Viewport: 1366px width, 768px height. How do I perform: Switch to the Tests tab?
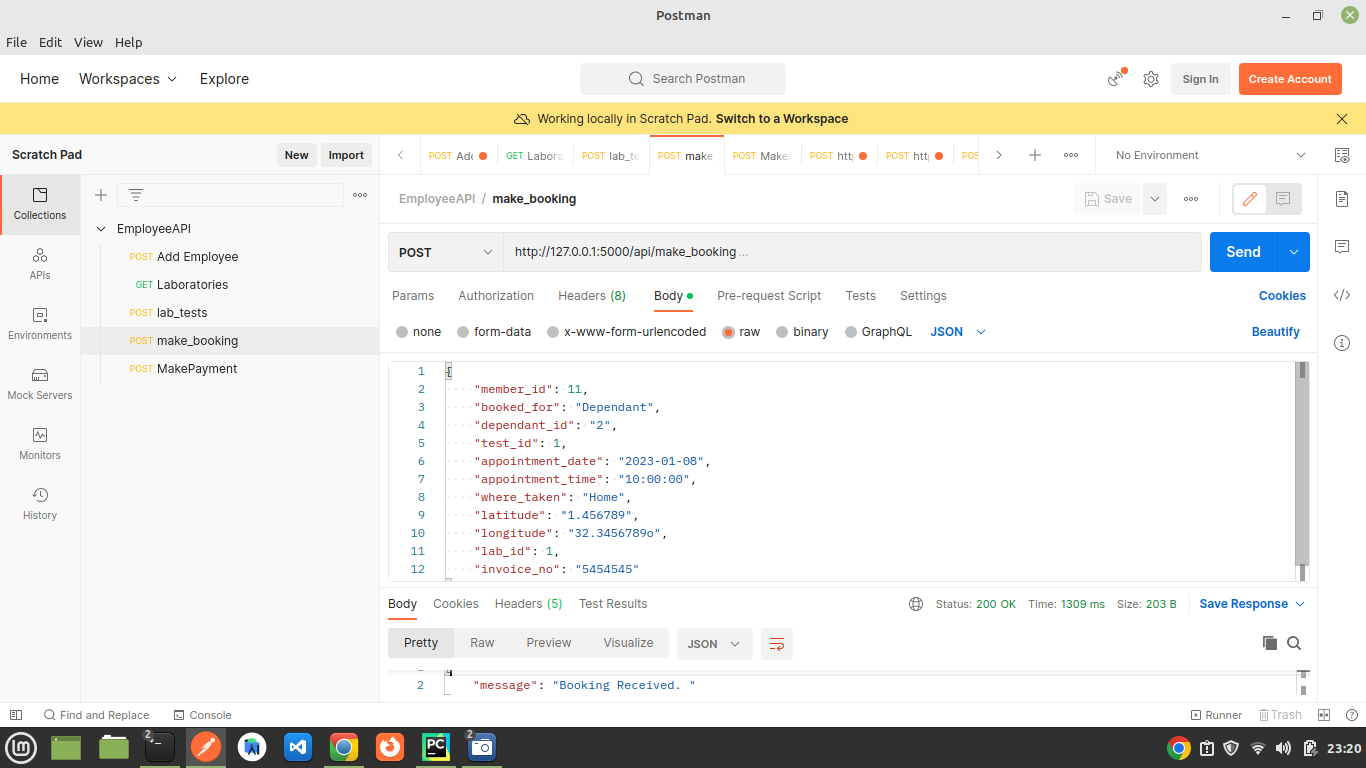coord(860,296)
